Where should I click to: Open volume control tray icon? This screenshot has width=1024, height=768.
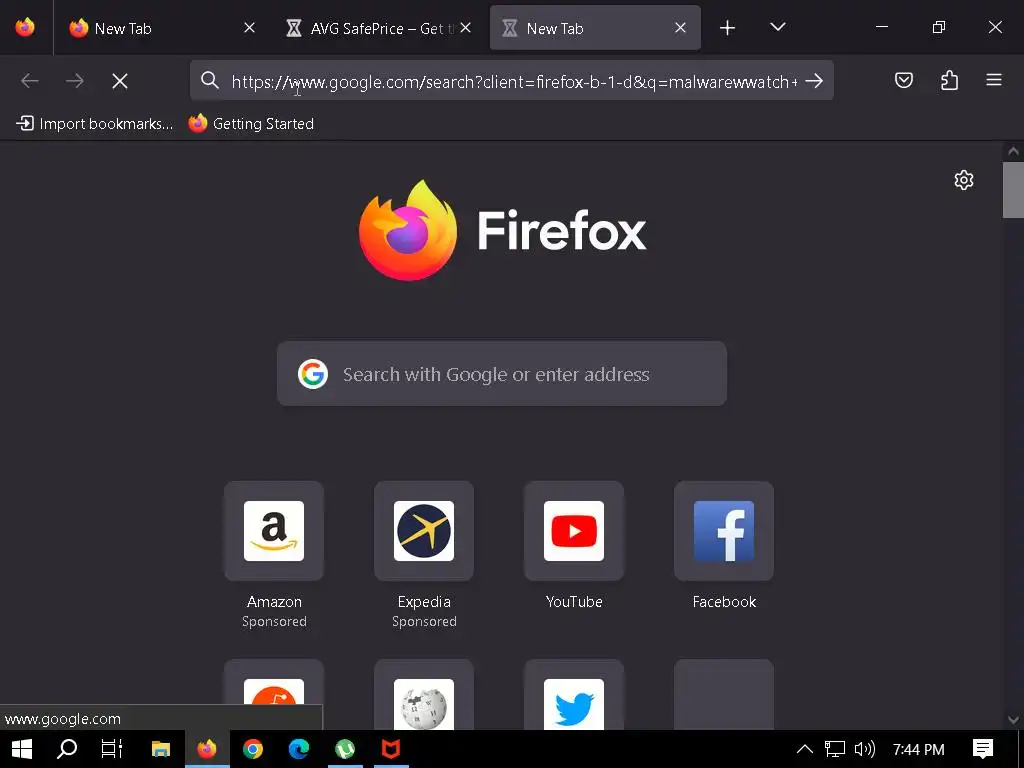[864, 749]
